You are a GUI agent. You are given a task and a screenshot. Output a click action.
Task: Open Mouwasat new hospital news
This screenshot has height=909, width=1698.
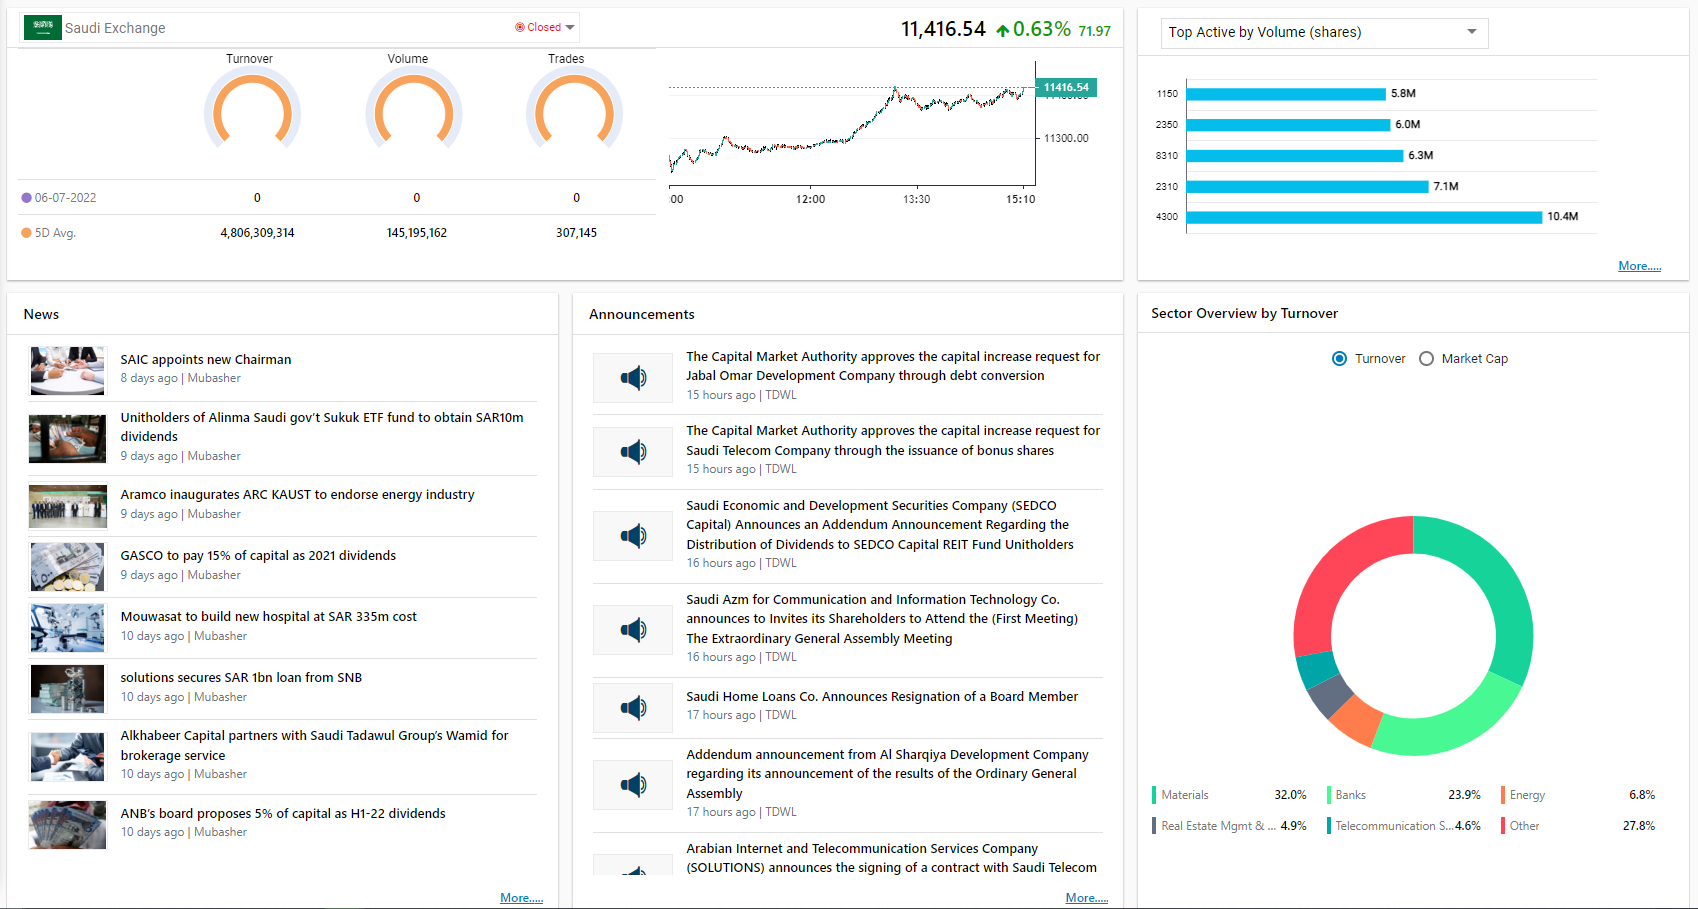[x=268, y=617]
